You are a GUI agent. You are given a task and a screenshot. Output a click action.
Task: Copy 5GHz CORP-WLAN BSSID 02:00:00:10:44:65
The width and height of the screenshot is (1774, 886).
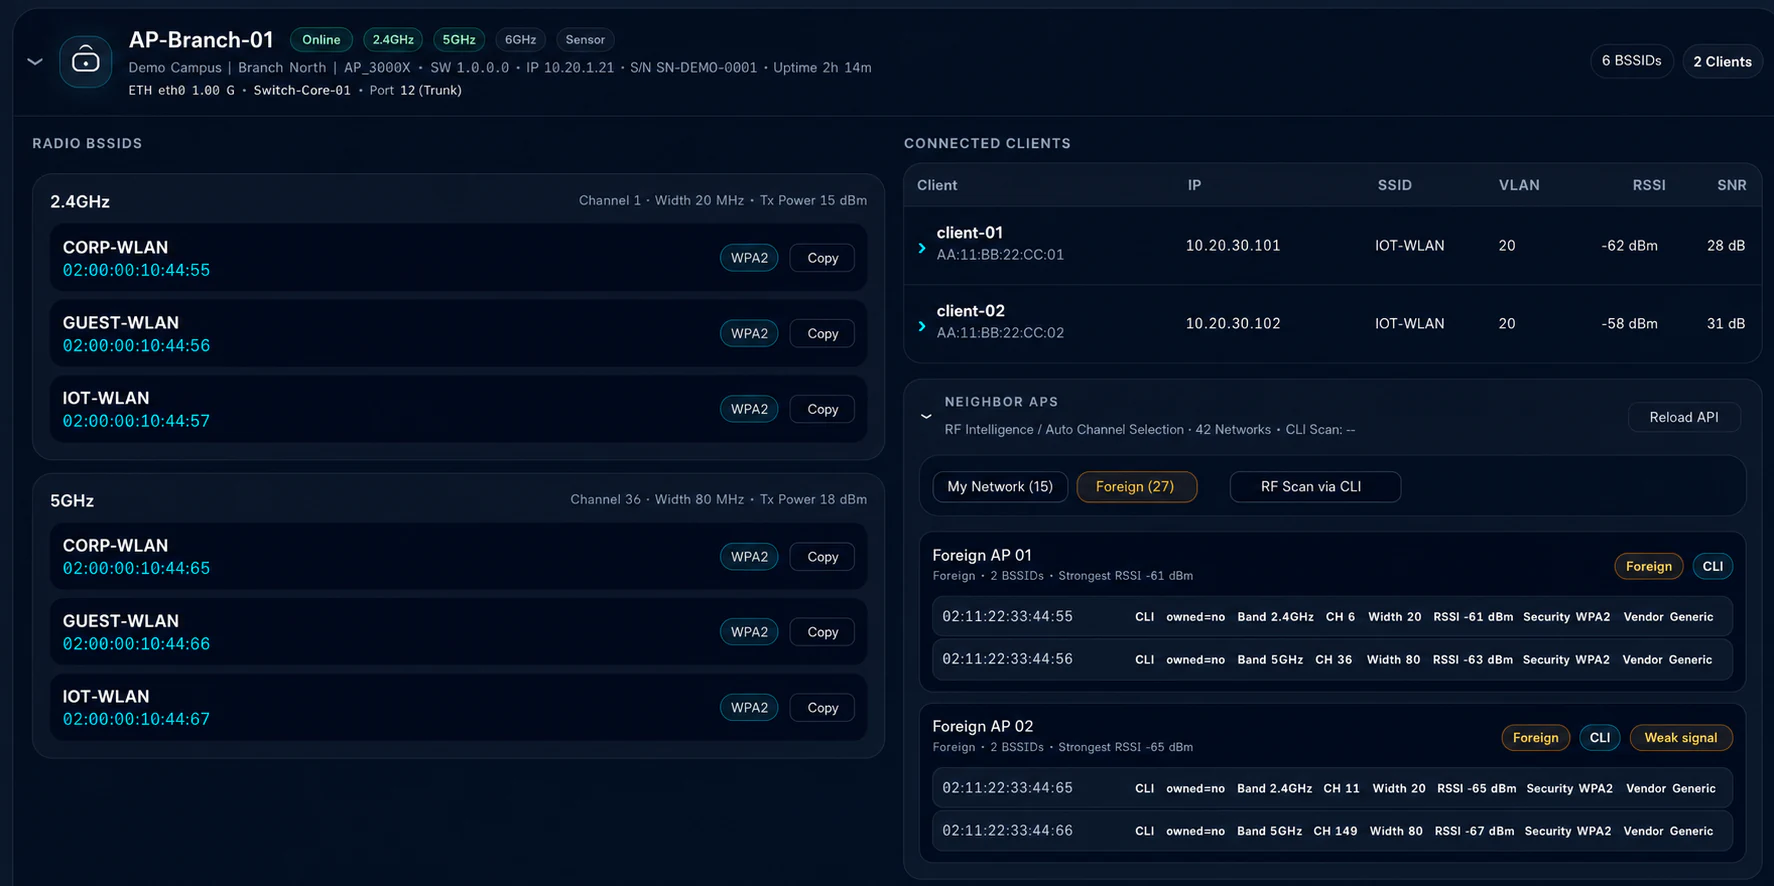pos(822,557)
